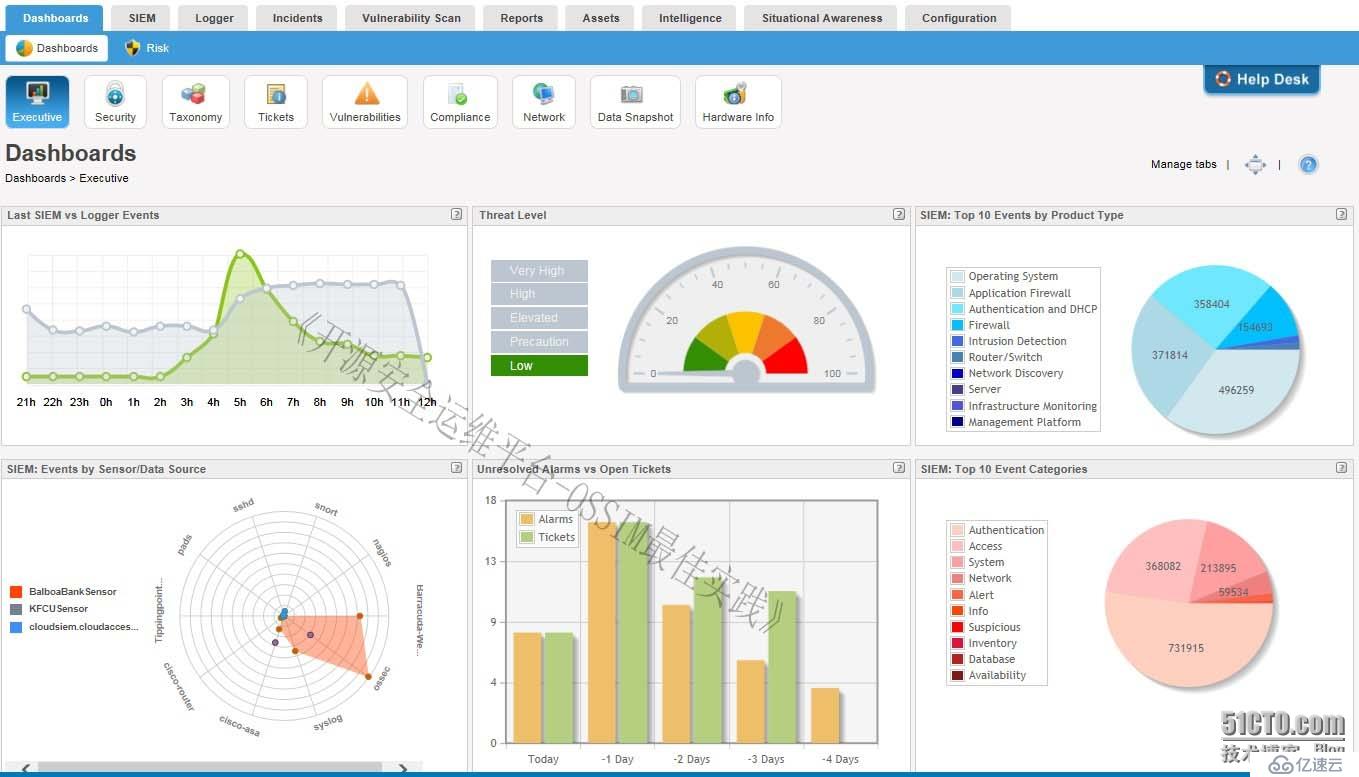Click the horizontal scrollbar under sensor chart
The image size is (1359, 777).
(x=210, y=768)
